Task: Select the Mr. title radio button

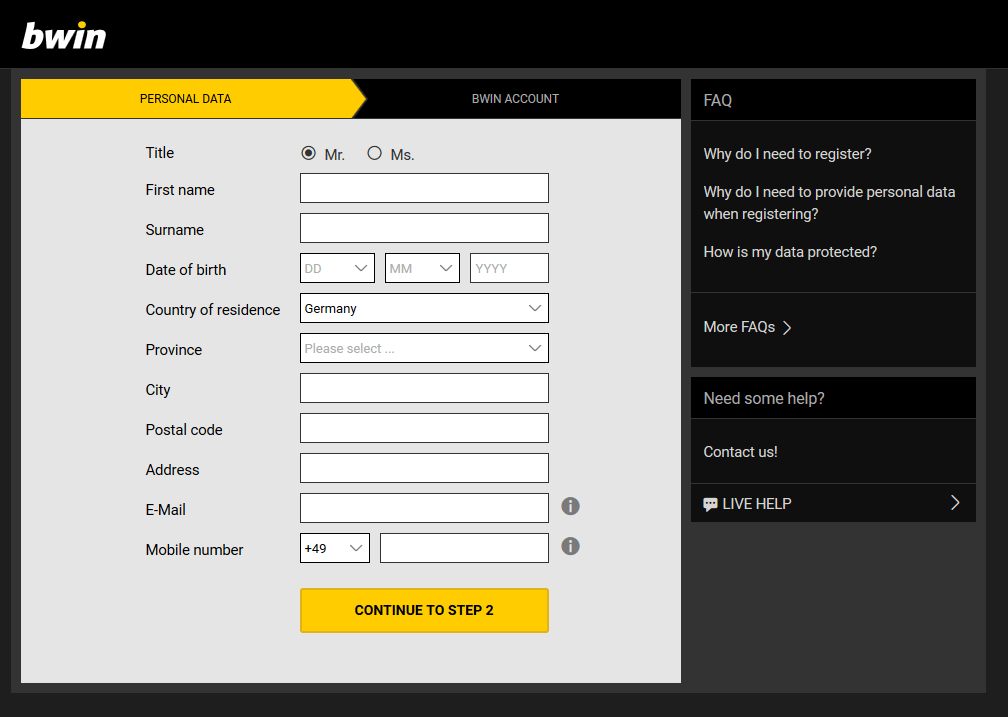Action: [x=309, y=153]
